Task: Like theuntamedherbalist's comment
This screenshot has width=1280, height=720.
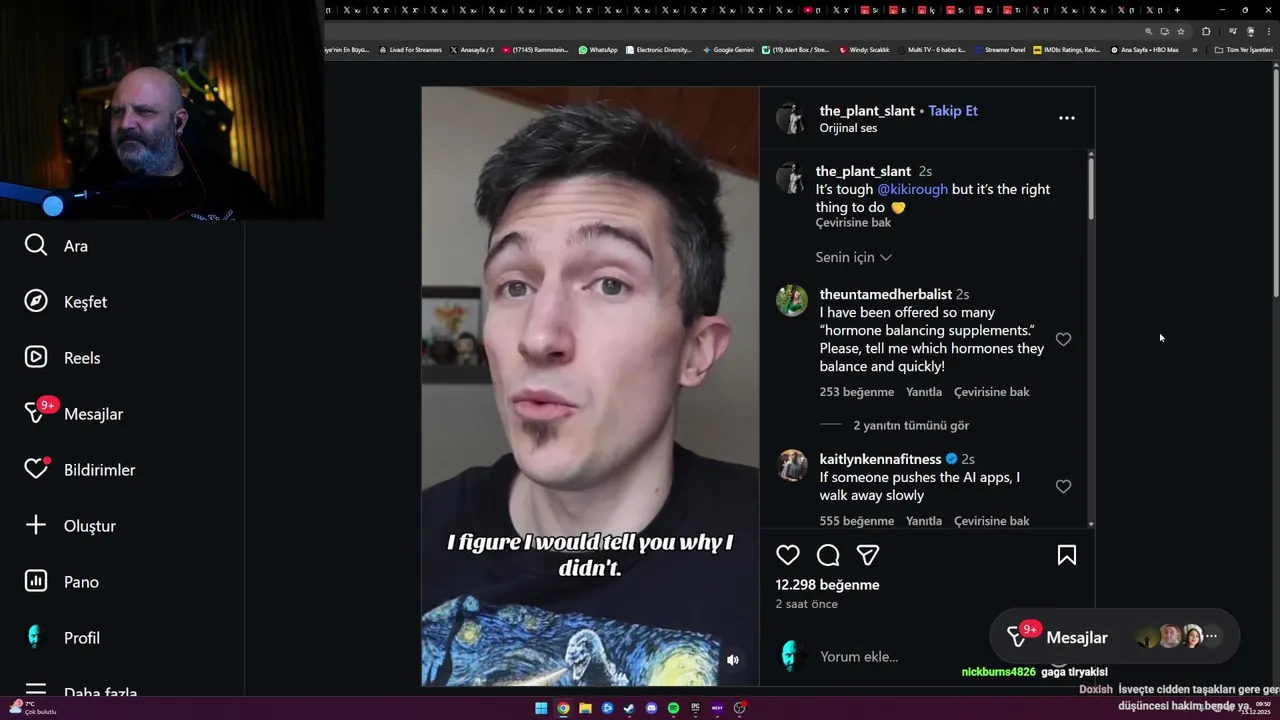Action: click(x=1063, y=339)
